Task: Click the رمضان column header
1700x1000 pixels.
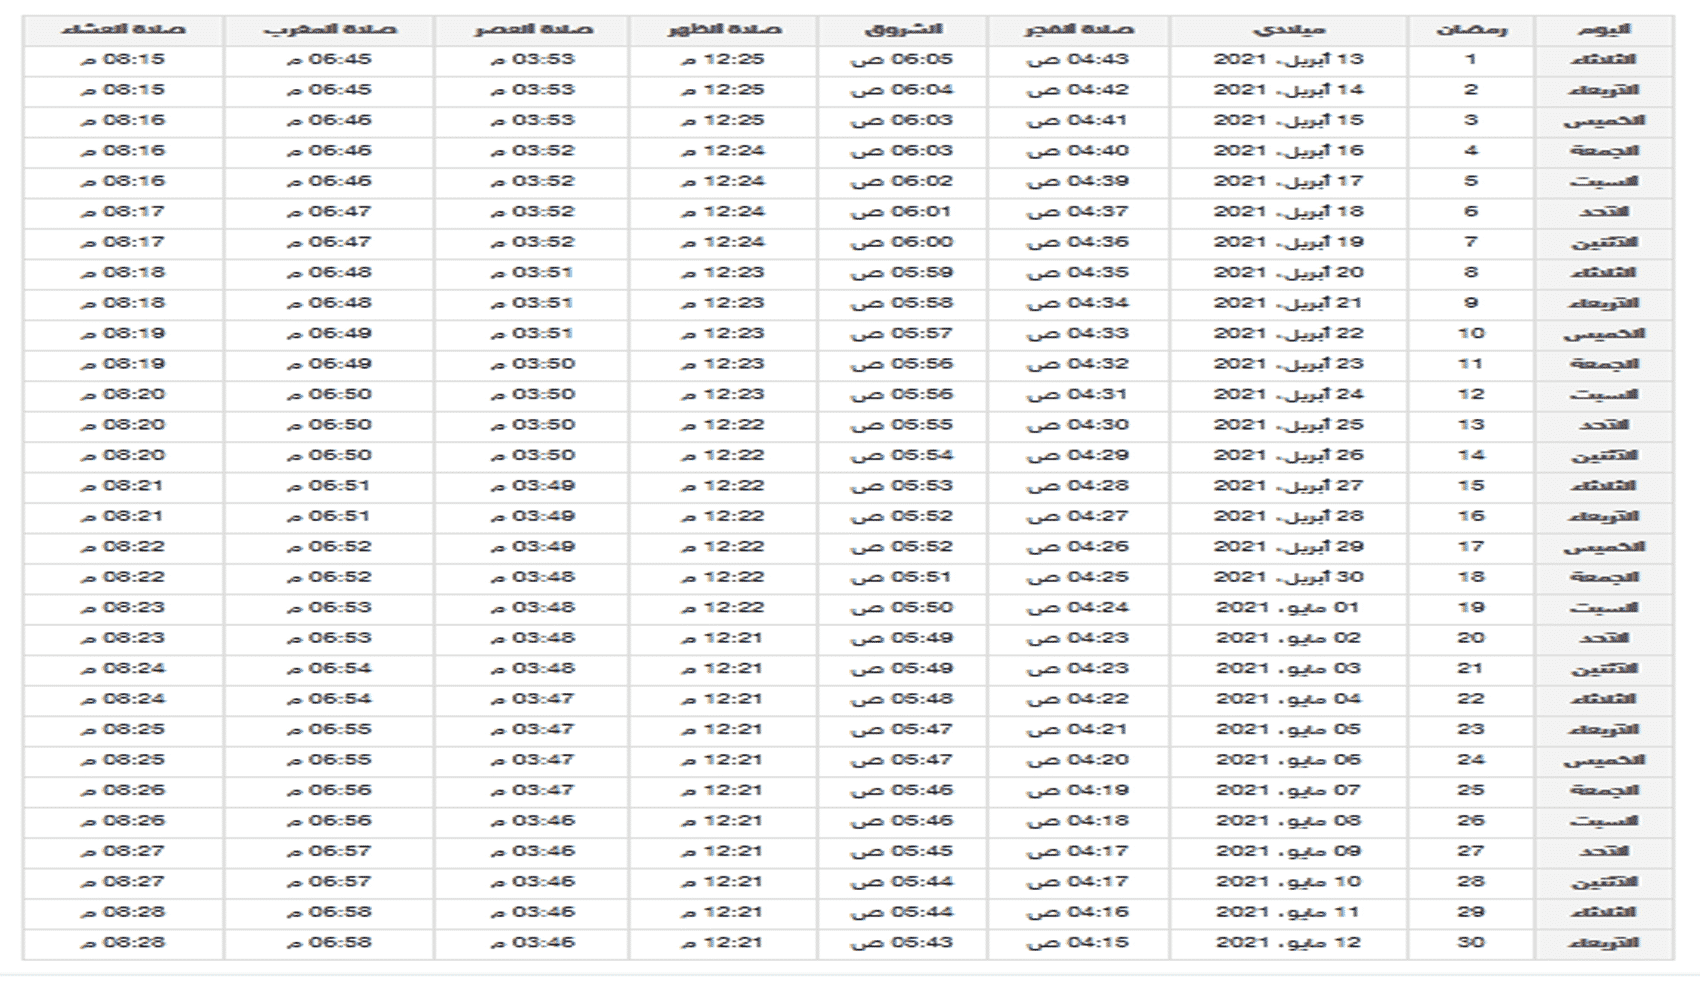Action: coord(1471,30)
